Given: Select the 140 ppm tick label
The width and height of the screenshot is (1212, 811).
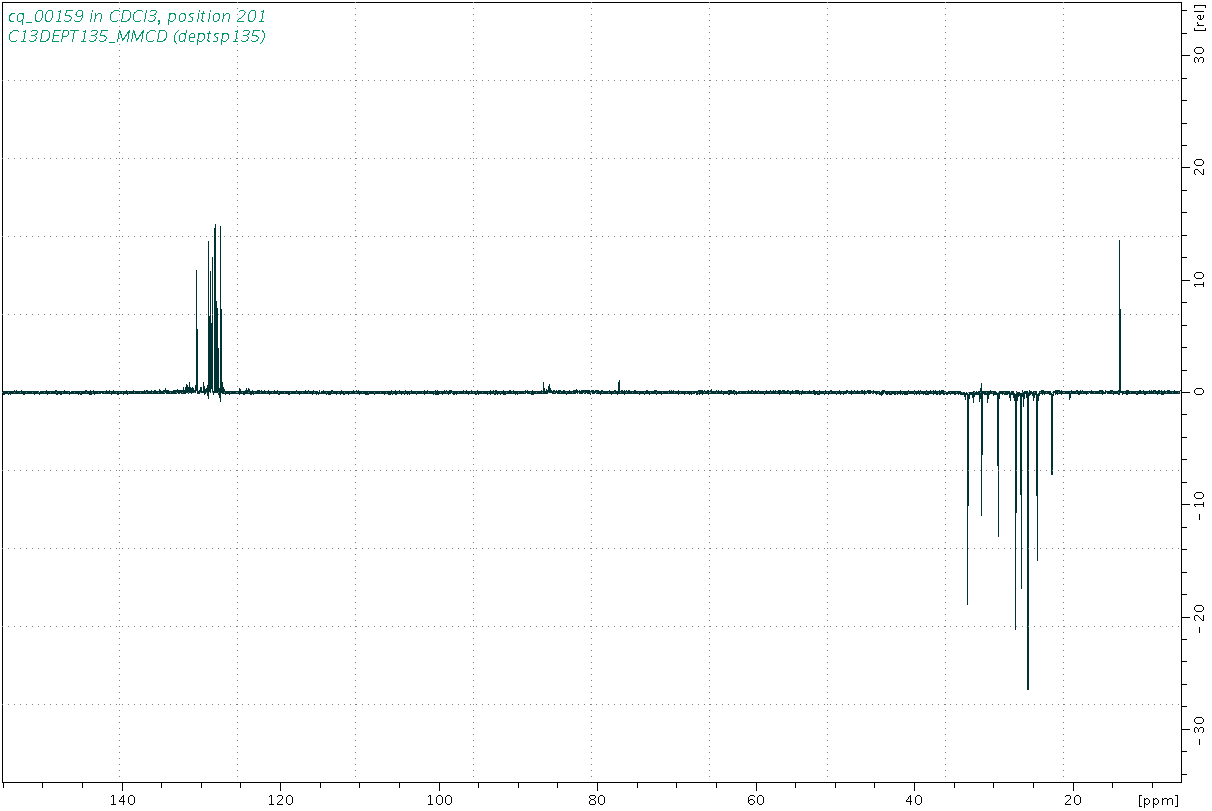Looking at the screenshot, I should [x=121, y=800].
